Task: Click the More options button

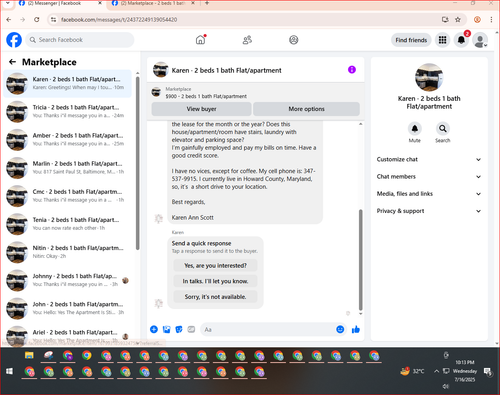Action: 306,109
